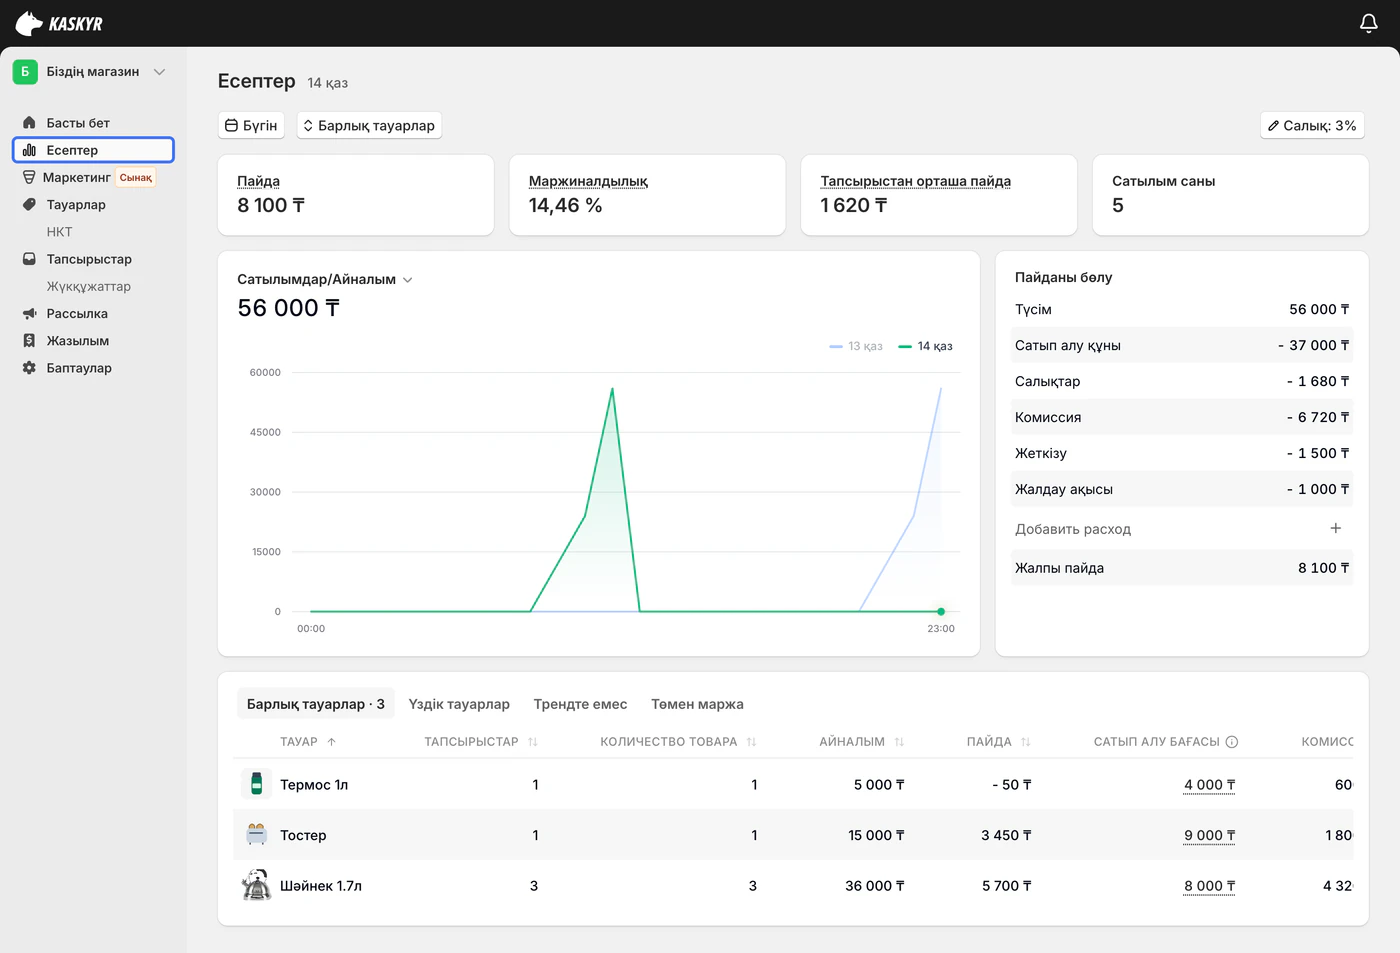Click the pencil icon in Салық button

click(x=1273, y=126)
